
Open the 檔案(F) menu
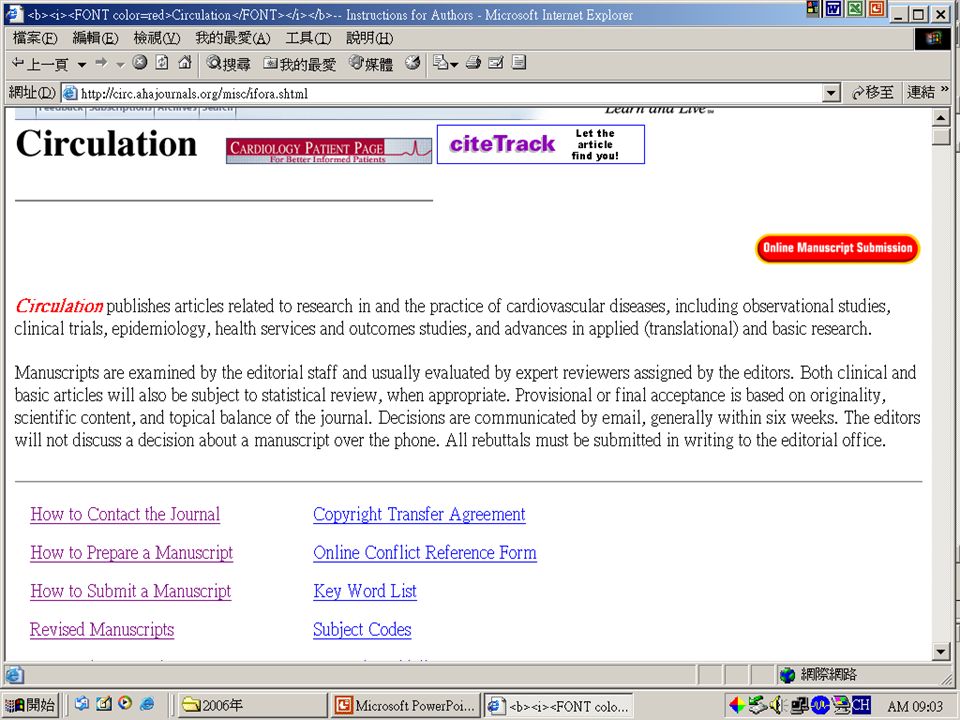click(x=35, y=39)
